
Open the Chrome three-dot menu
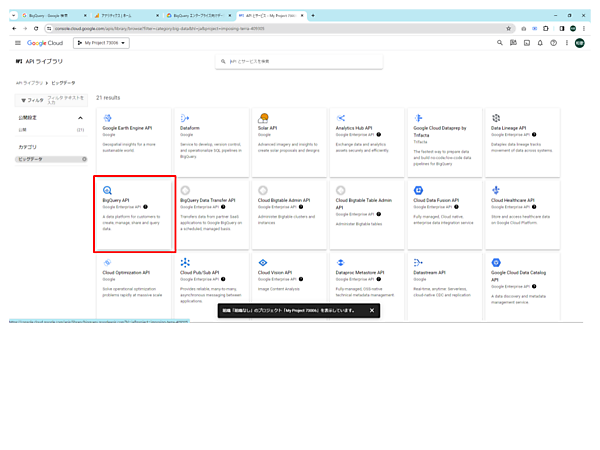[x=584, y=28]
